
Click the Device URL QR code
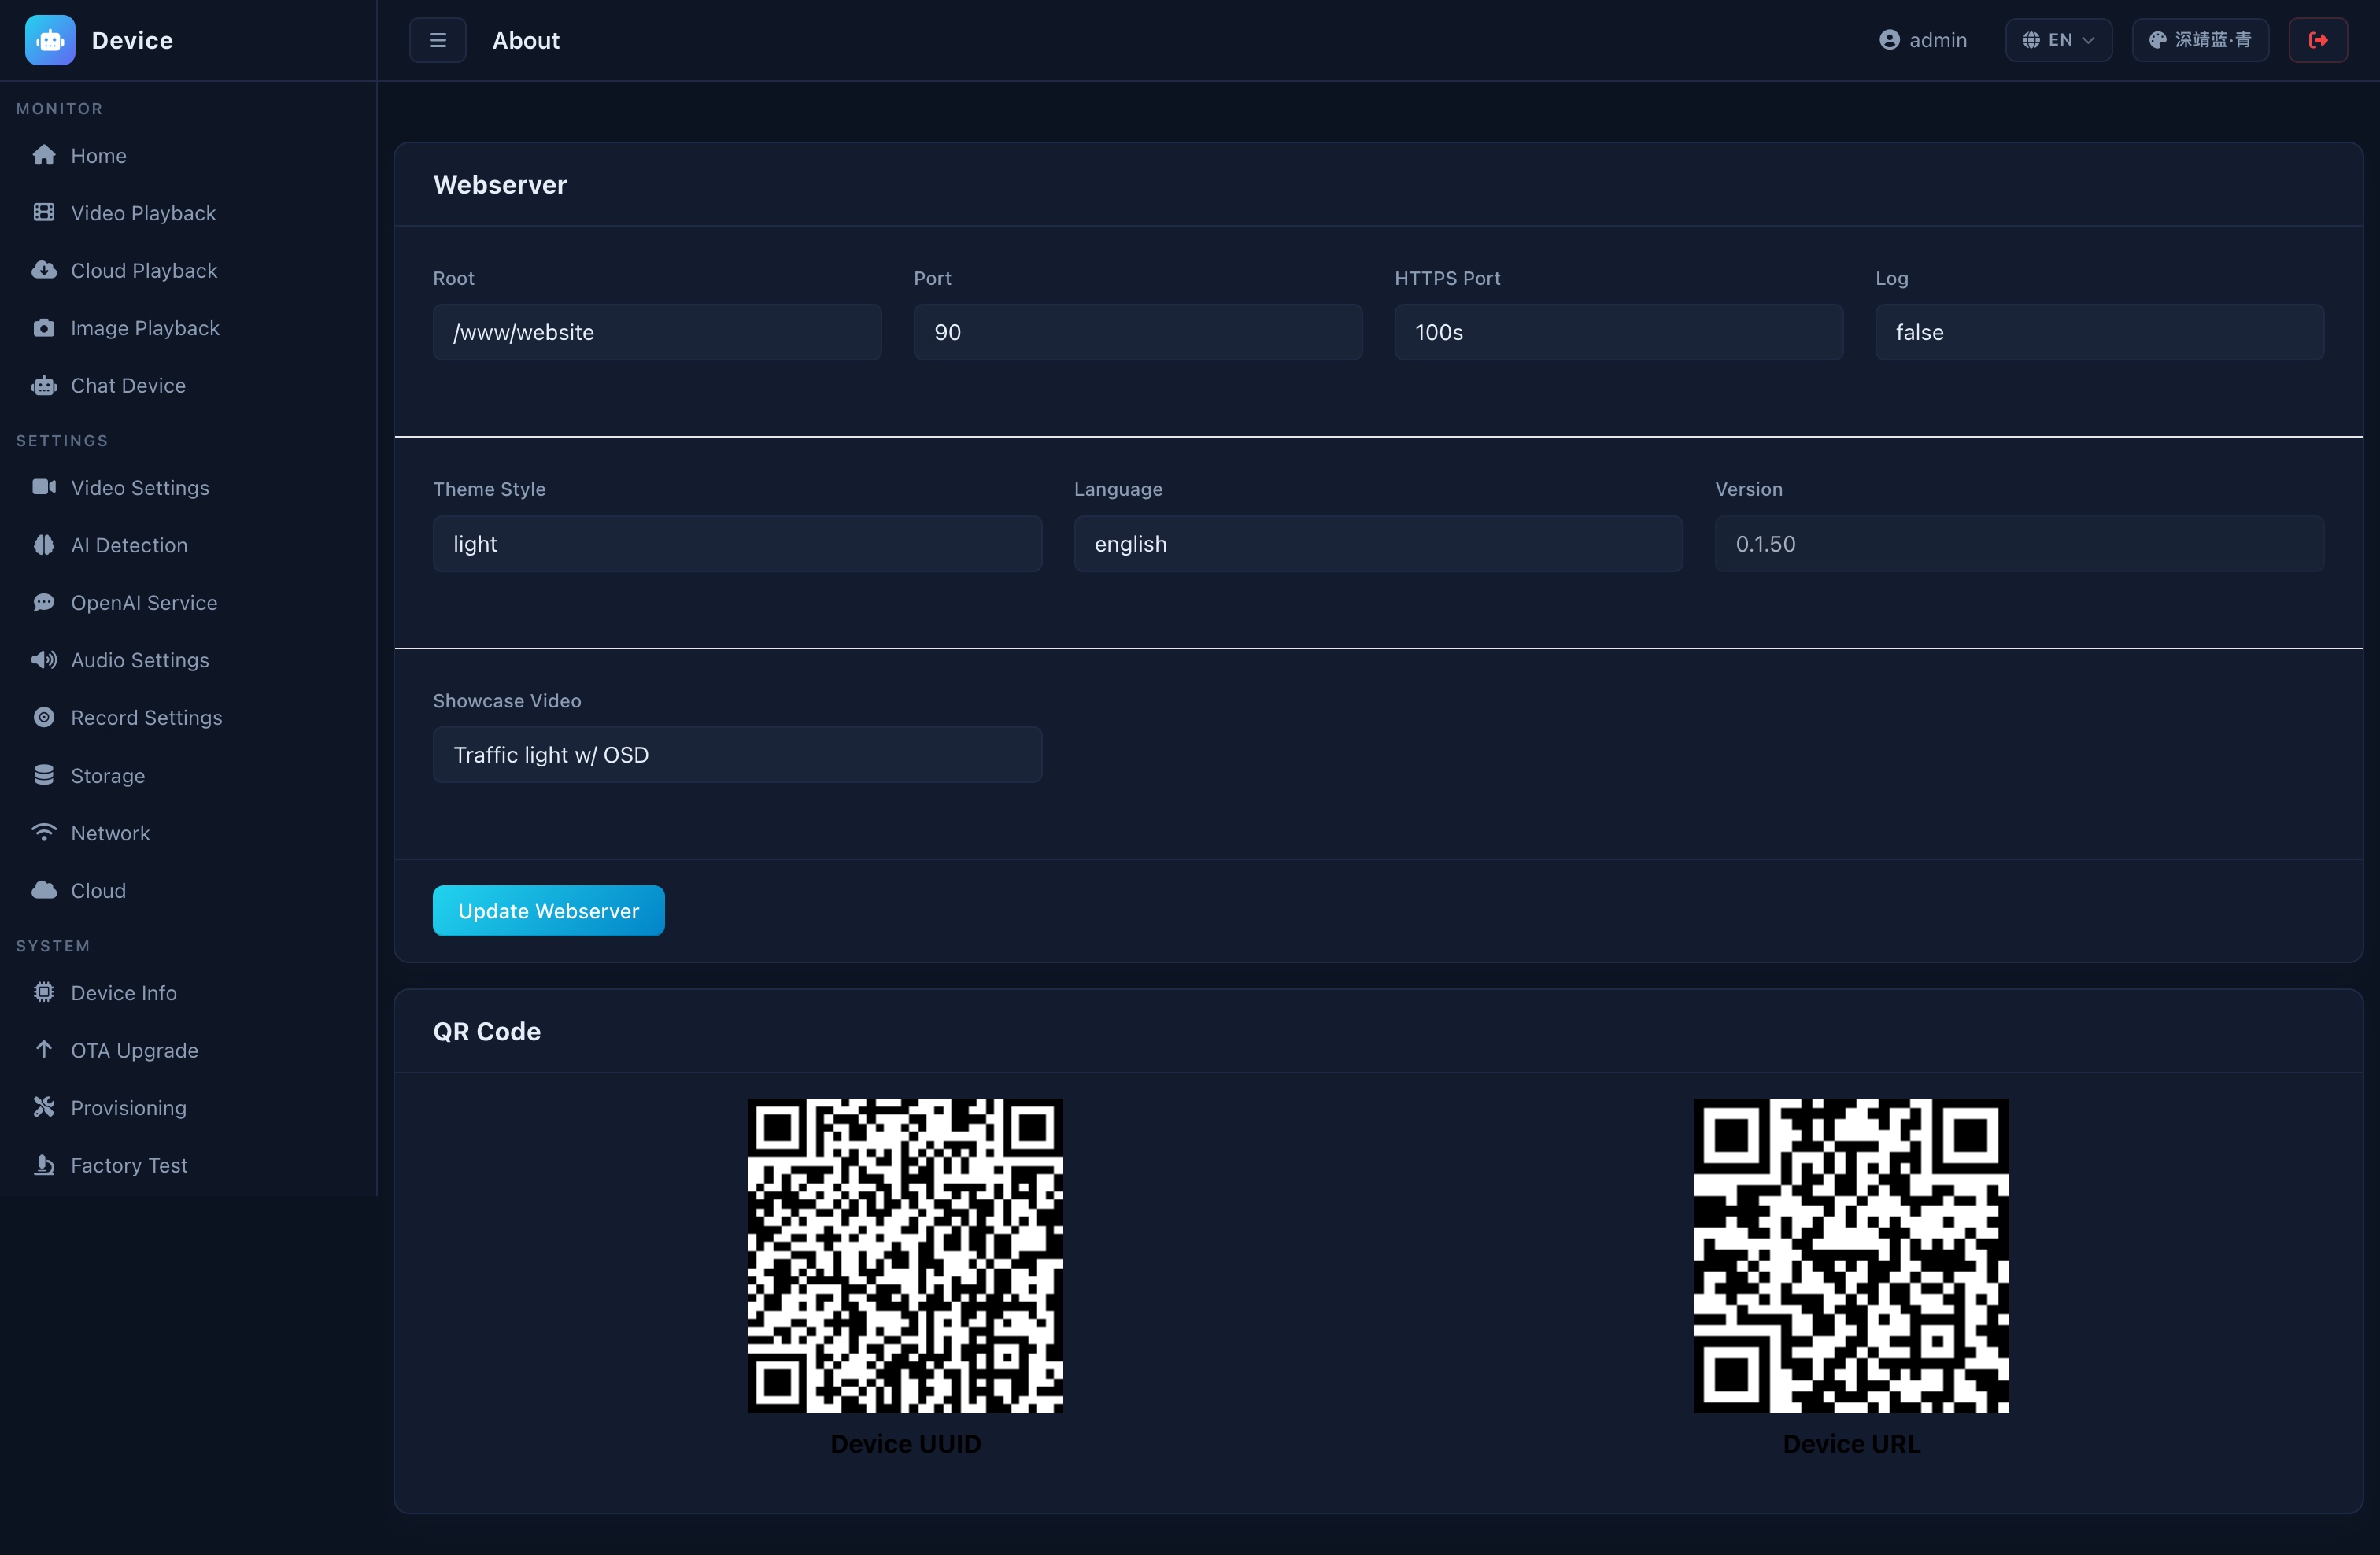1851,1256
